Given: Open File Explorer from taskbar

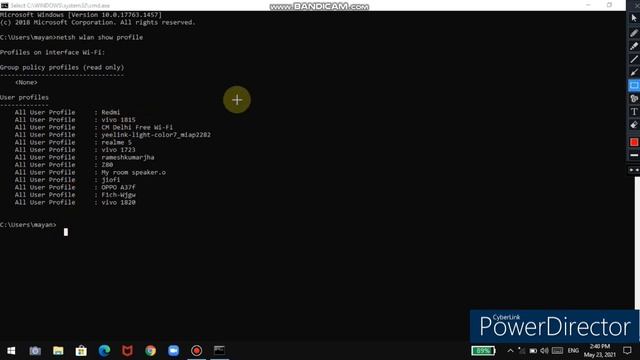Looking at the screenshot, I should click(58, 351).
